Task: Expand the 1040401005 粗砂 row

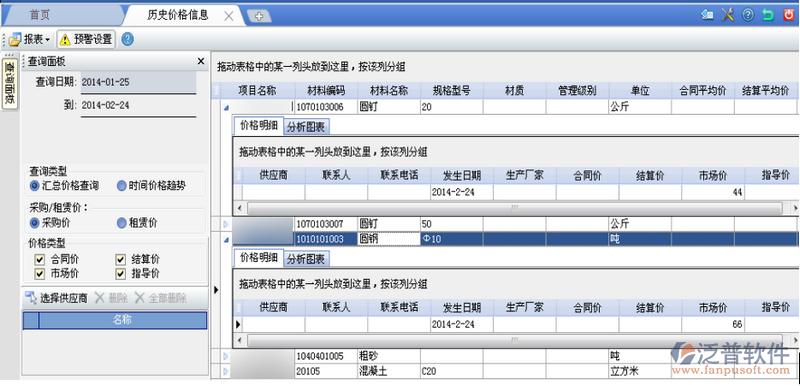Action: pyautogui.click(x=226, y=356)
